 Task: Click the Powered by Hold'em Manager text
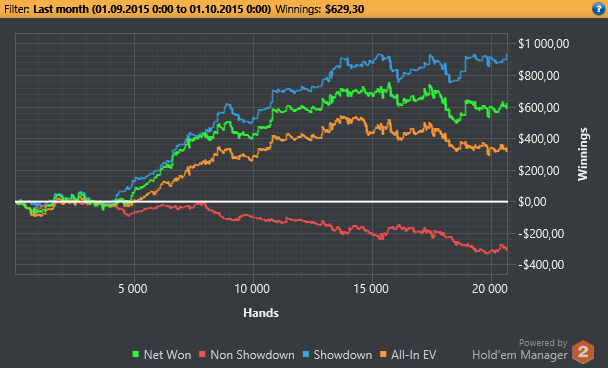520,350
